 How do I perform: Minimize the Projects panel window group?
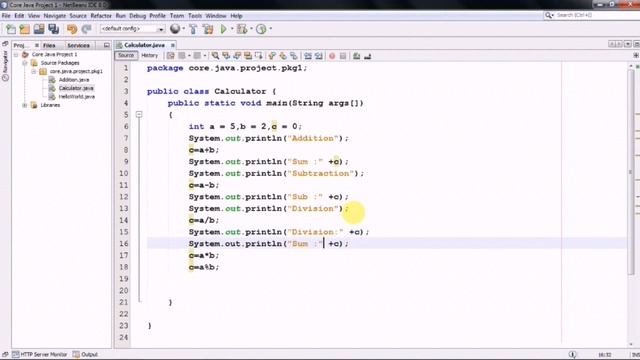tap(107, 45)
